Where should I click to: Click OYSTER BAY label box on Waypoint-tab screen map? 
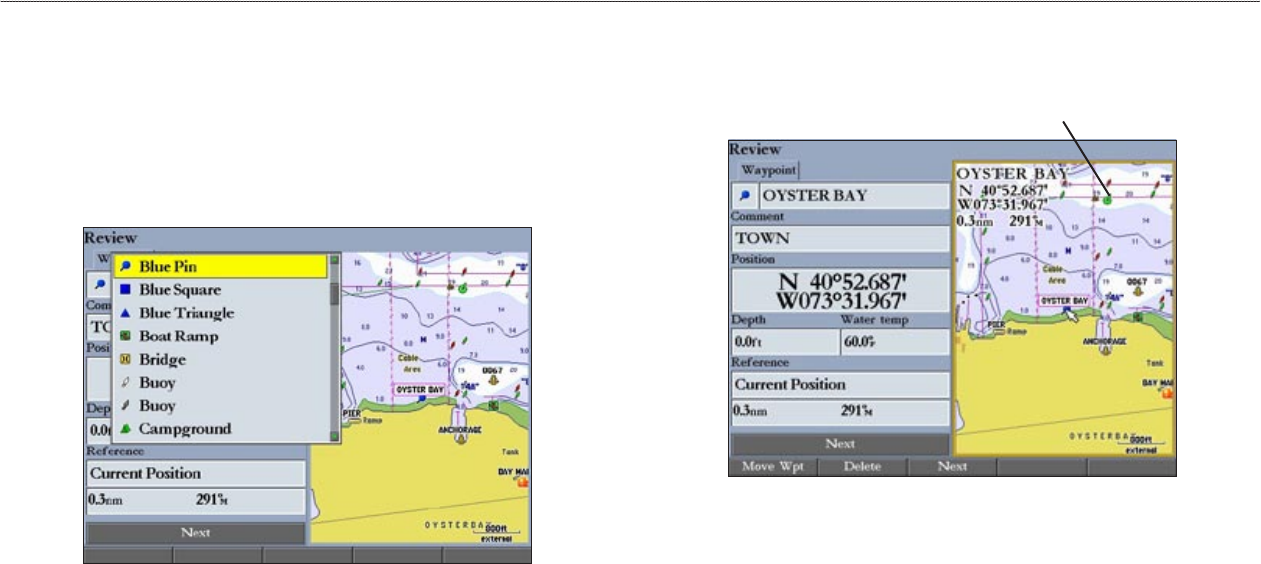click(x=1064, y=300)
